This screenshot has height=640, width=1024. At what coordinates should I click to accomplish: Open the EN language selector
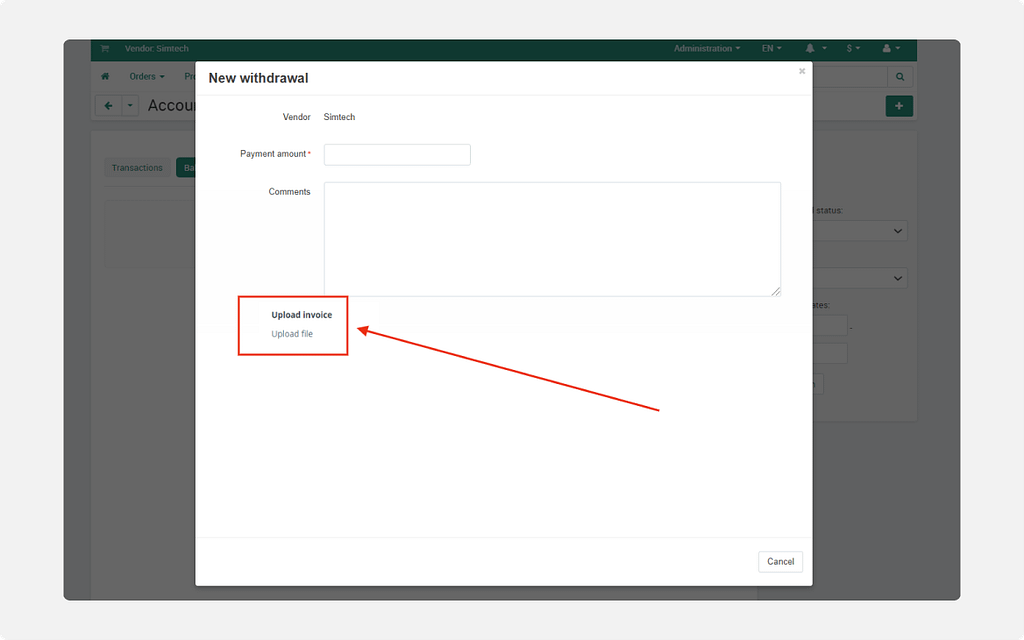pyautogui.click(x=771, y=49)
